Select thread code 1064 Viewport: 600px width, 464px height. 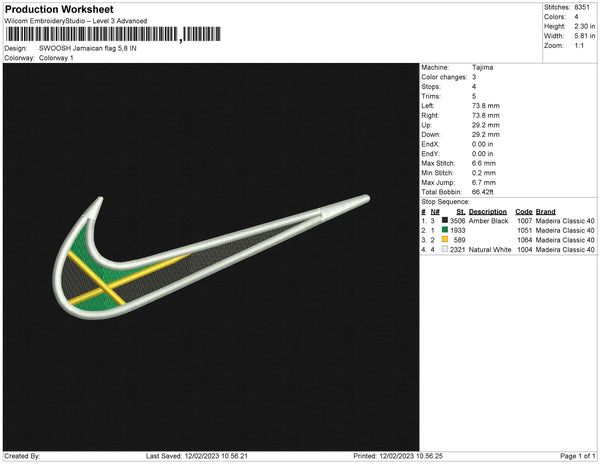click(525, 240)
